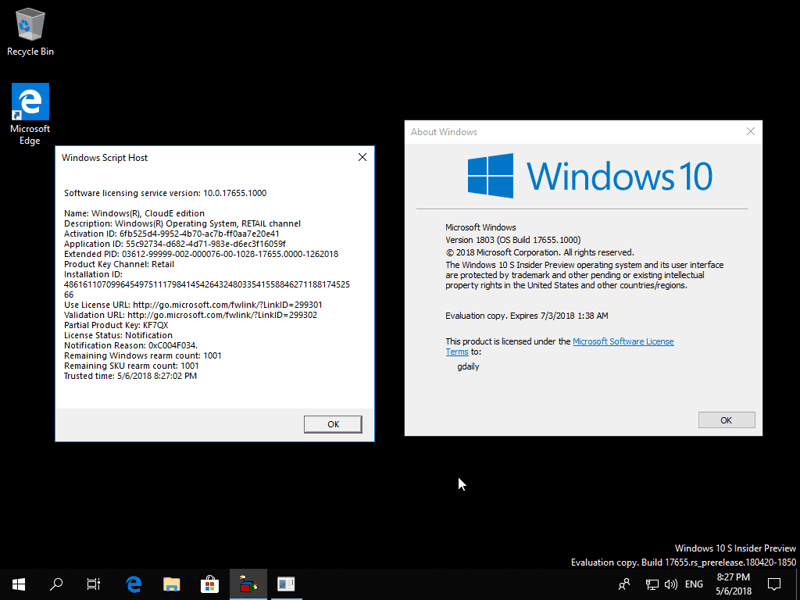Click OK in Windows Script Host dialog
Viewport: 800px width, 600px height.
click(x=333, y=424)
